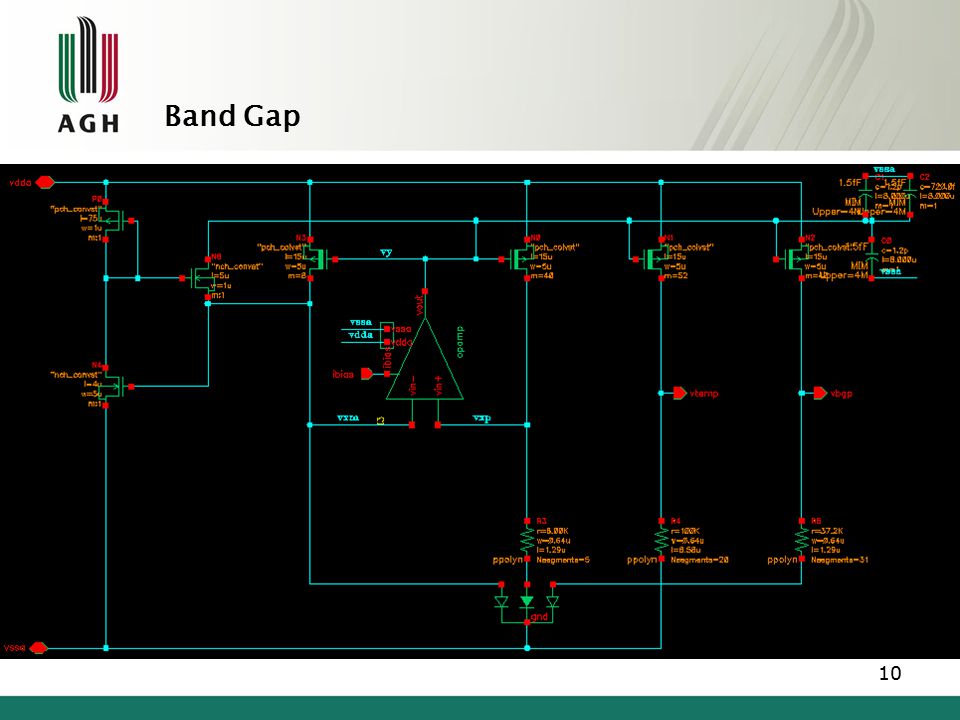The image size is (960, 720).
Task: Select the P0 pch transistor symbol
Action: coord(115,220)
